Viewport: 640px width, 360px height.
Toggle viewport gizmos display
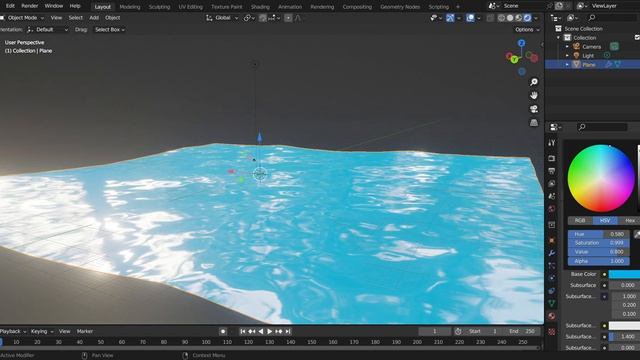(450, 18)
